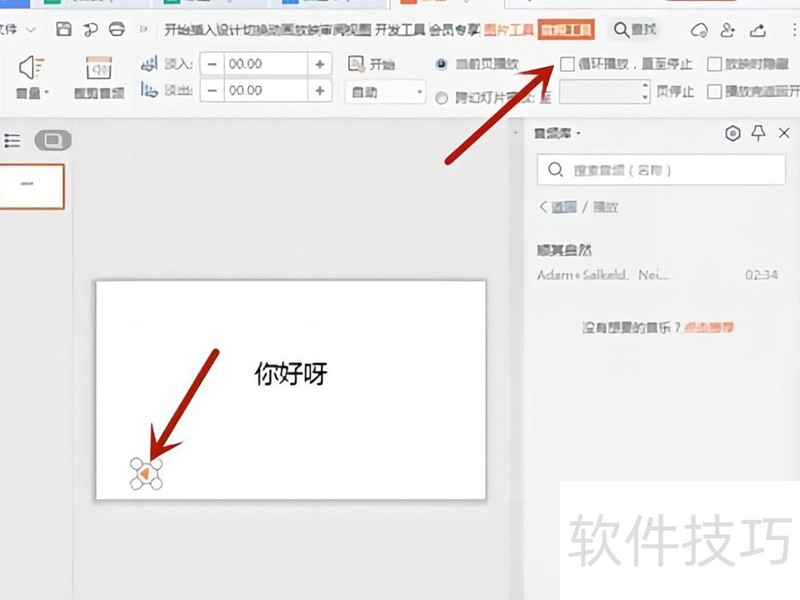
Task: Click the 文件 (File) menu button
Action: coord(8,29)
